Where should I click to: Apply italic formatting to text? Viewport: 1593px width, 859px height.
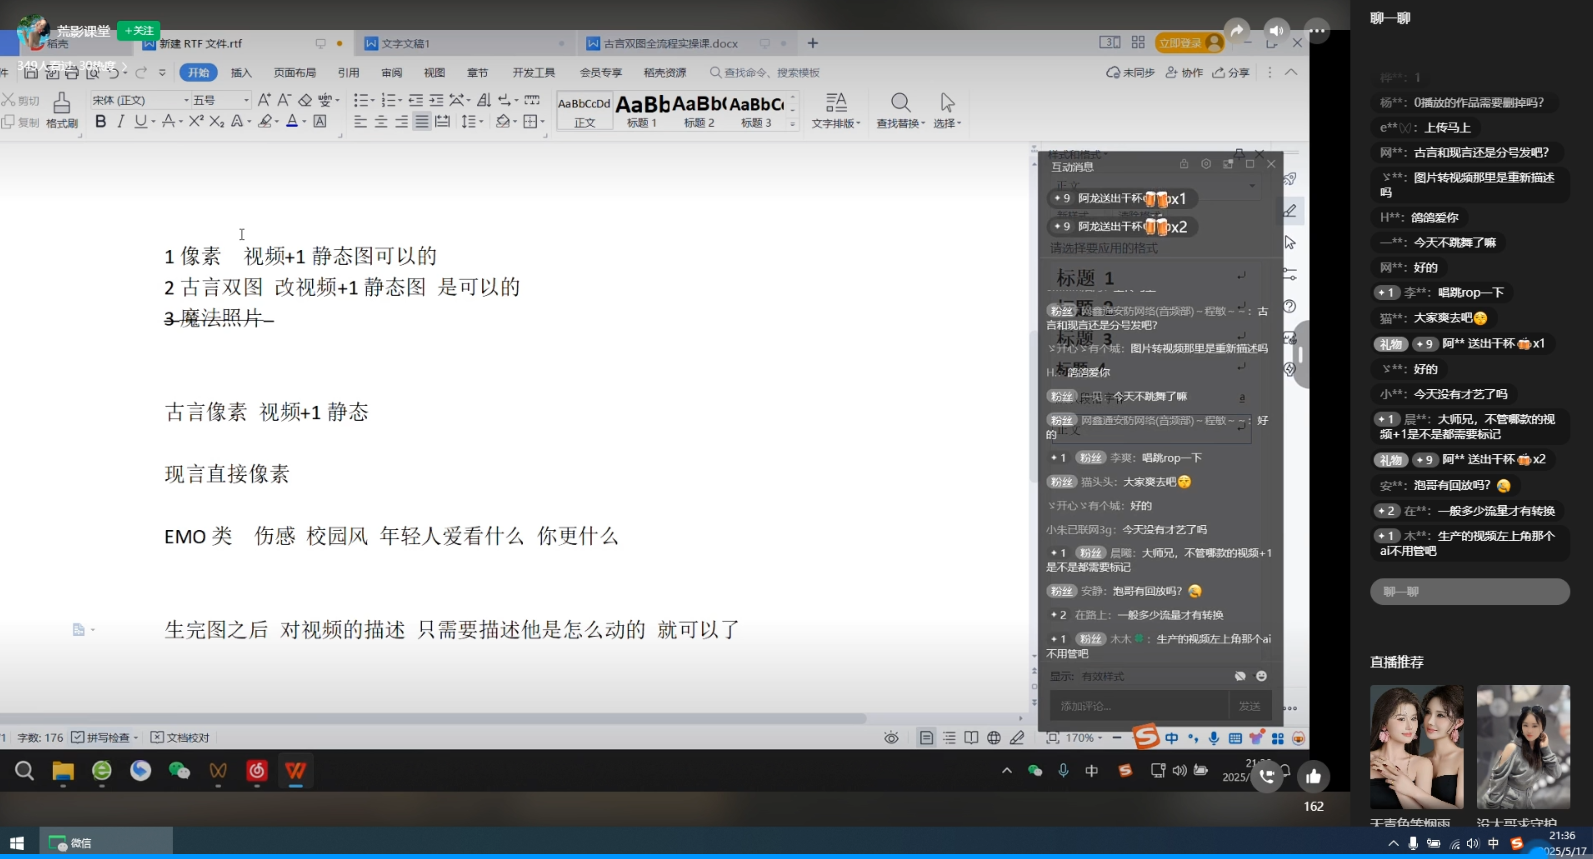tap(121, 122)
